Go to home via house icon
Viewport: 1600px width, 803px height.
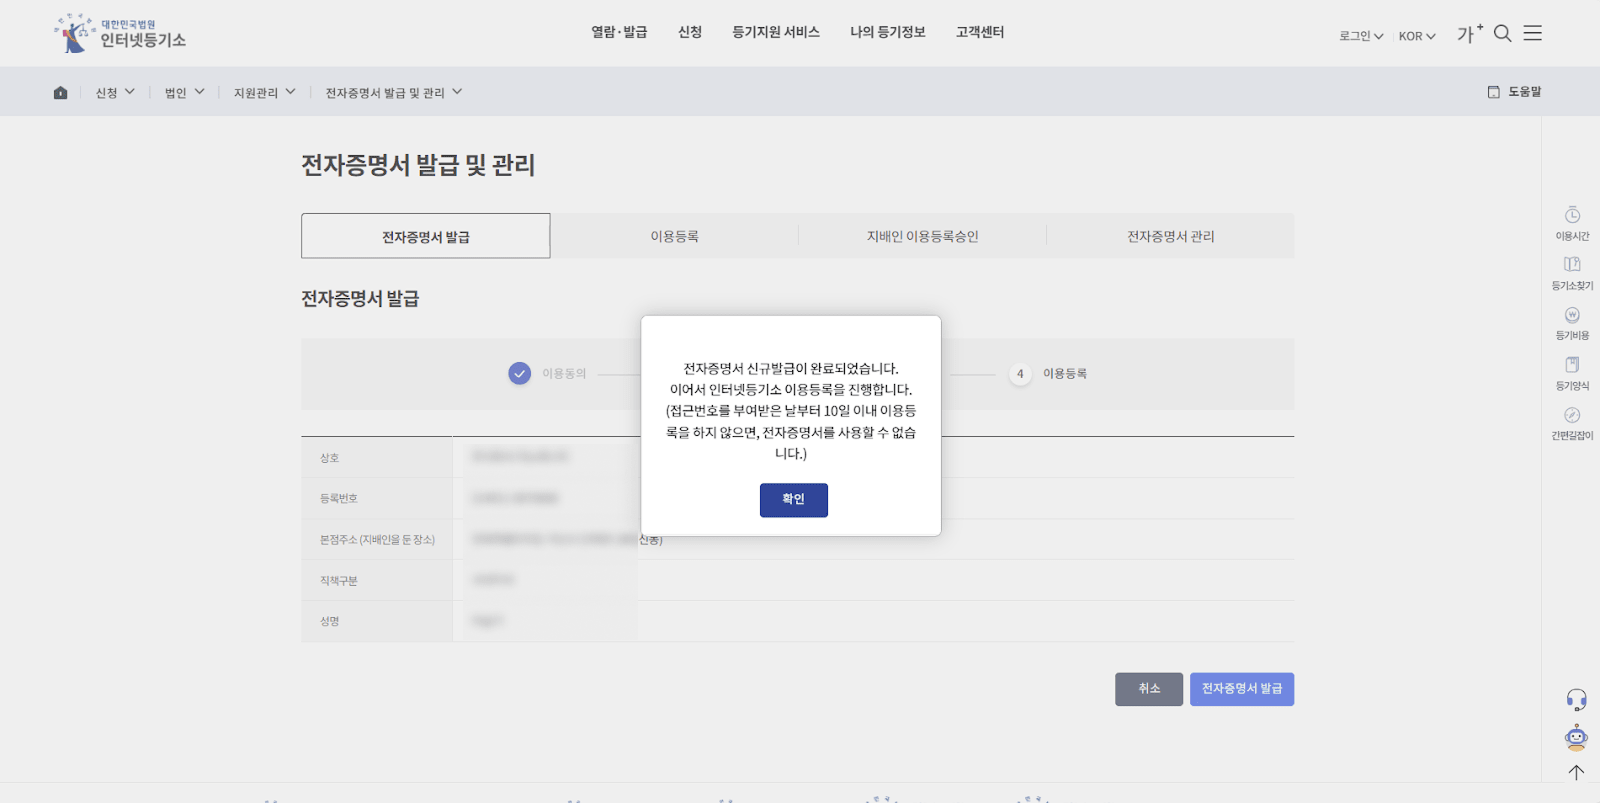pyautogui.click(x=60, y=92)
